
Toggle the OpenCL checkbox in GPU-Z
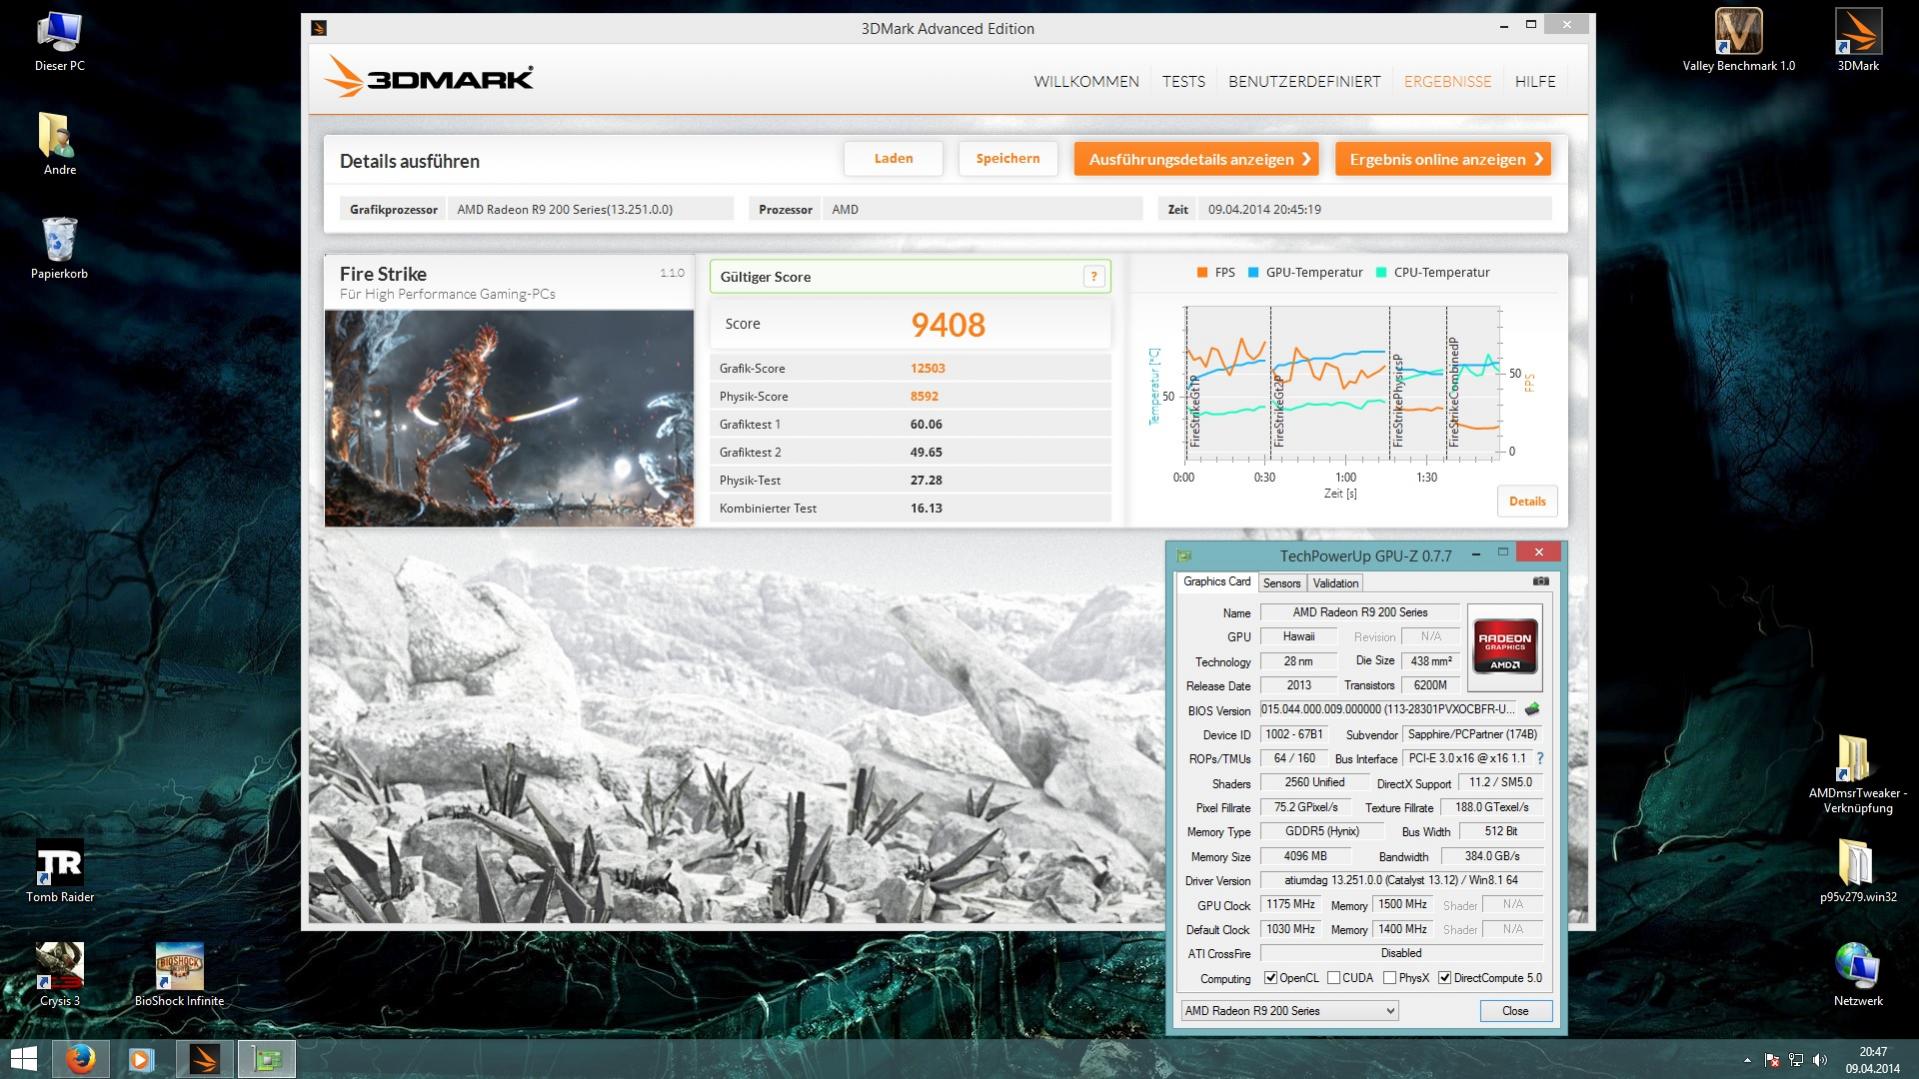tap(1270, 978)
